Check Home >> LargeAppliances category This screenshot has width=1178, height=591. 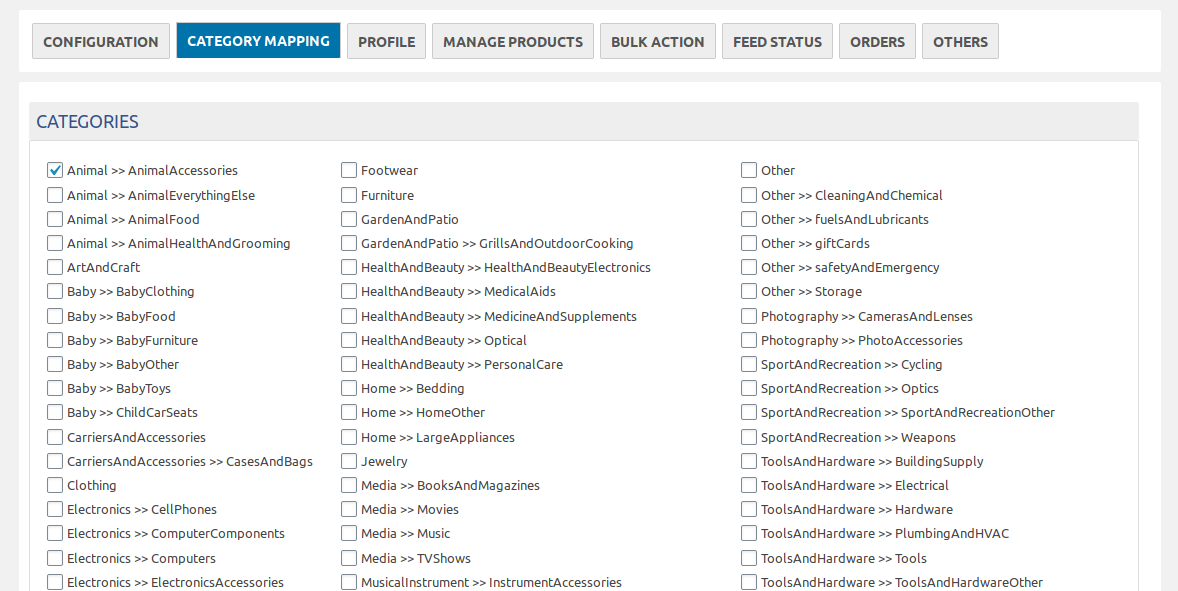pos(348,437)
